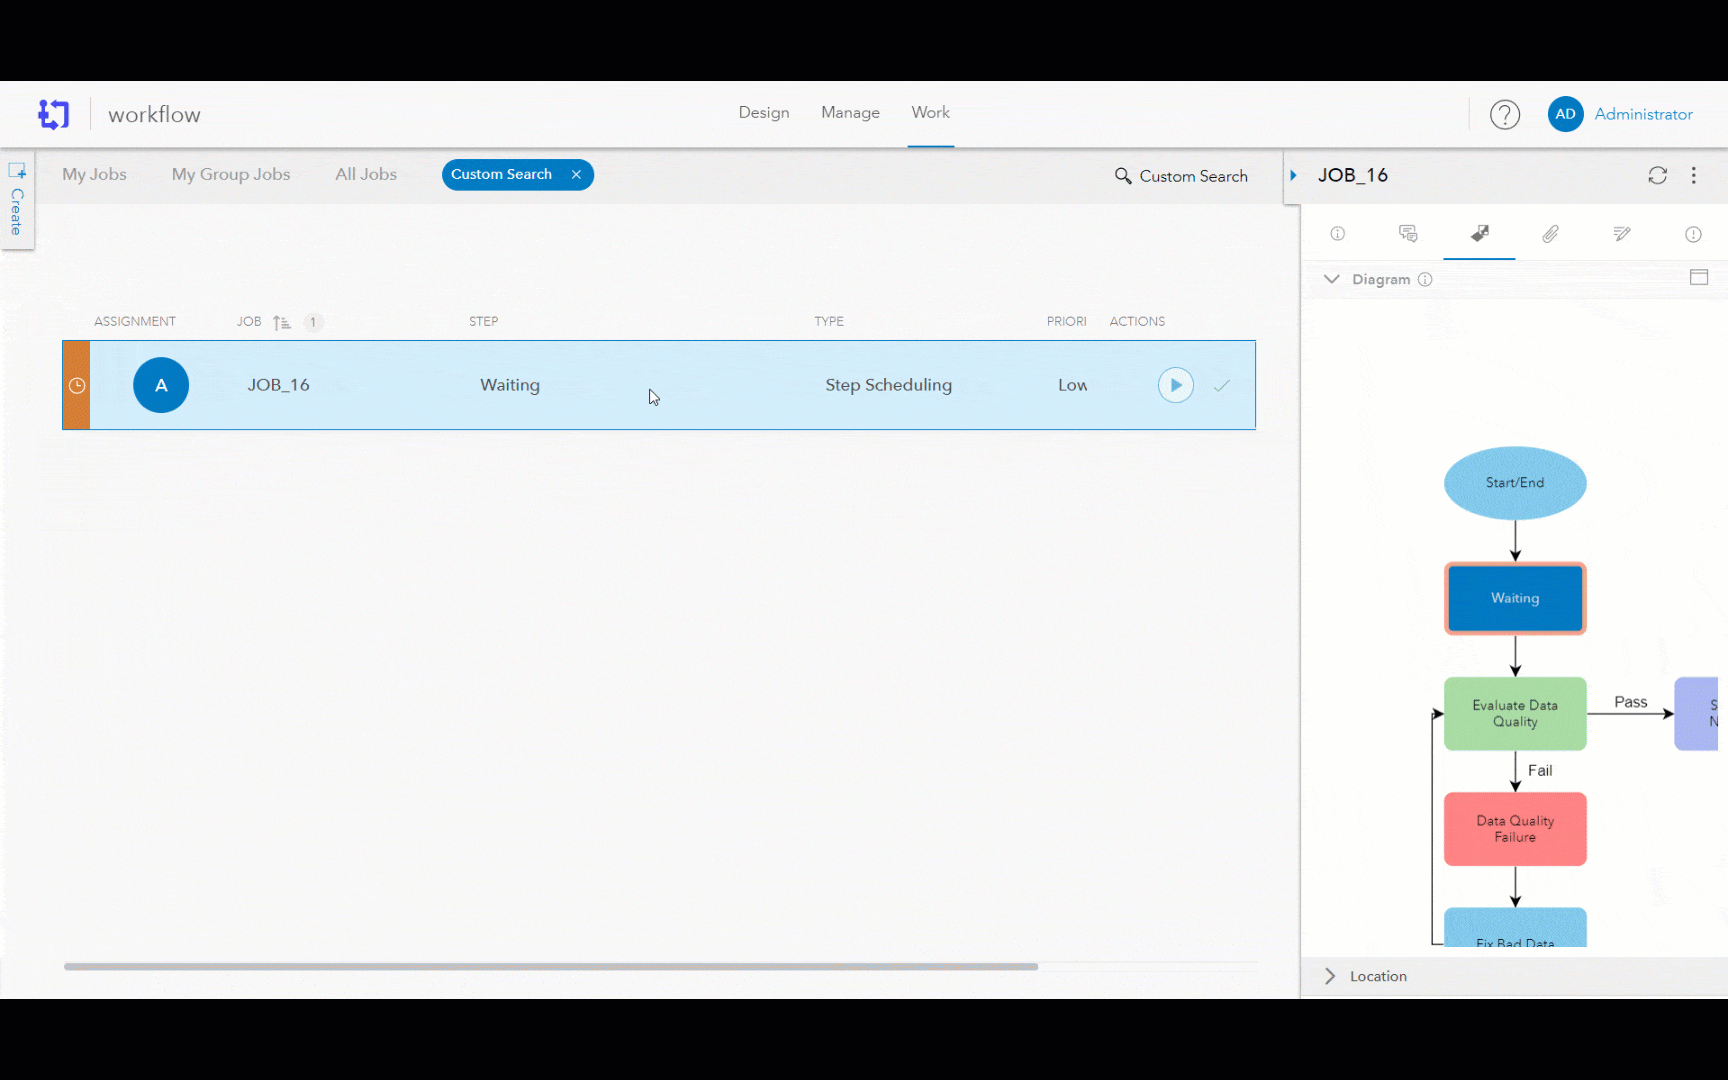Click the Diagram info tooltip icon
The height and width of the screenshot is (1080, 1728).
[x=1424, y=280]
